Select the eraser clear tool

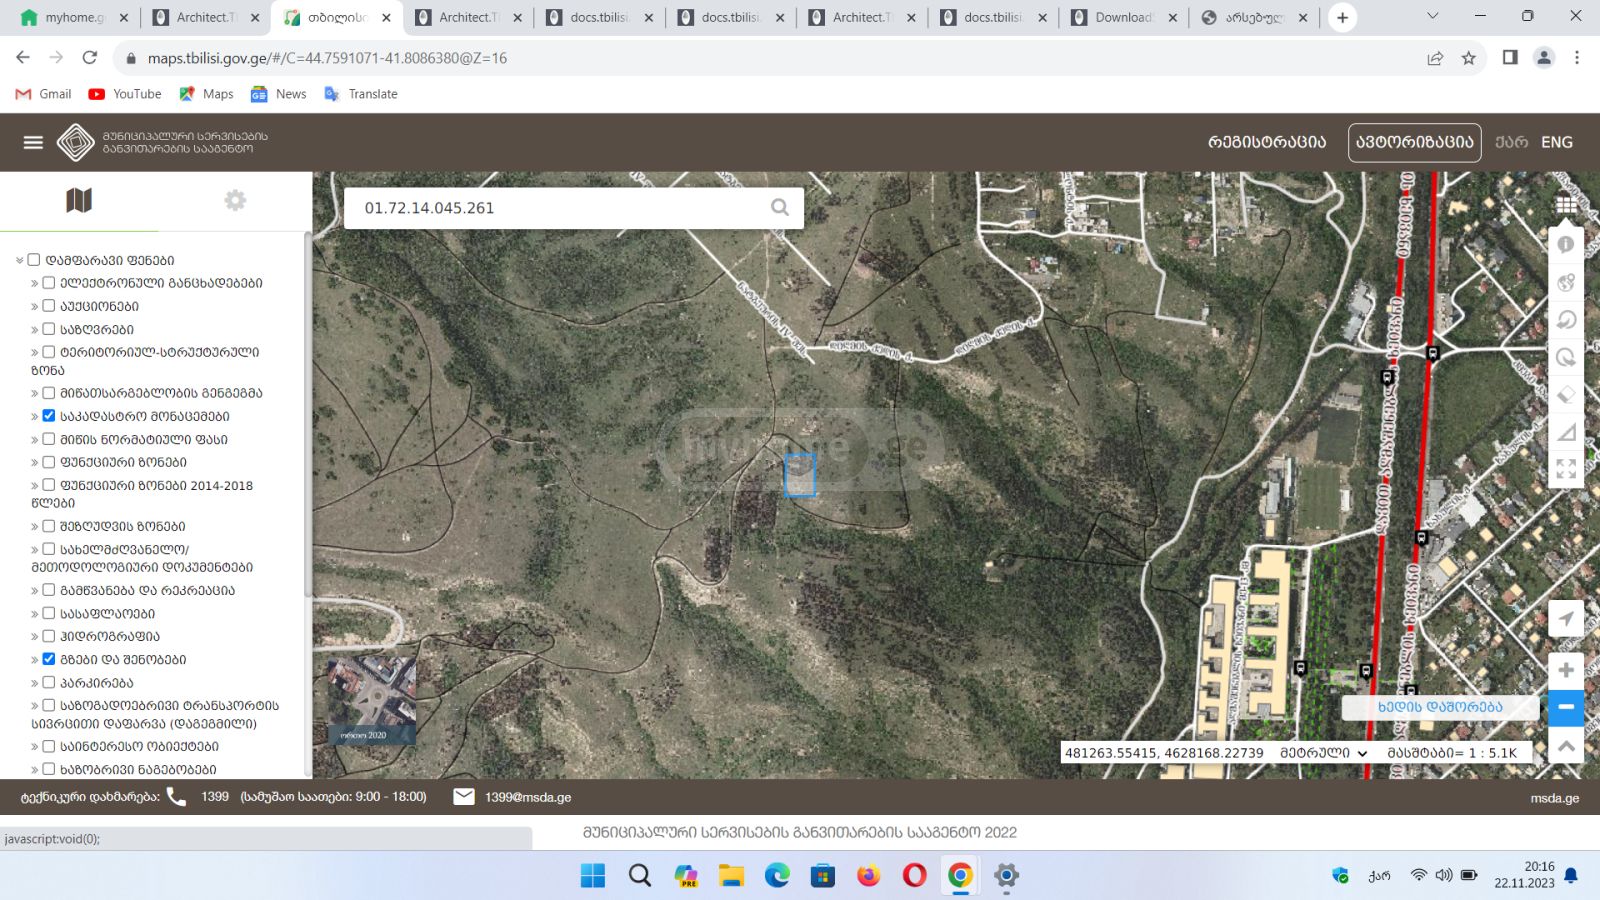click(x=1566, y=394)
